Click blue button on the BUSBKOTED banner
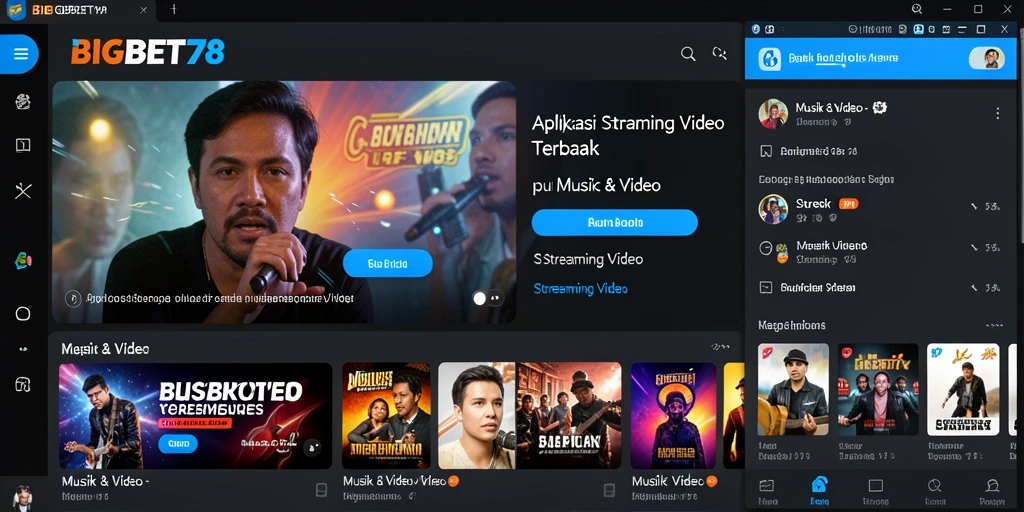Image resolution: width=1024 pixels, height=512 pixels. [178, 443]
